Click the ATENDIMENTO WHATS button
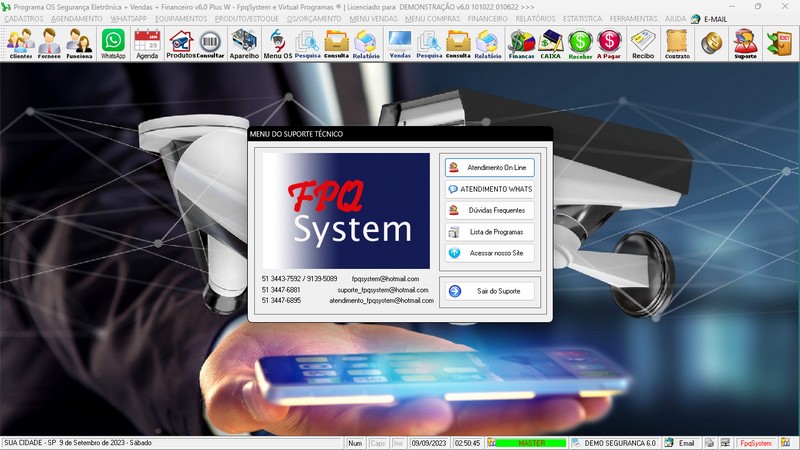The image size is (800, 450). [x=490, y=189]
